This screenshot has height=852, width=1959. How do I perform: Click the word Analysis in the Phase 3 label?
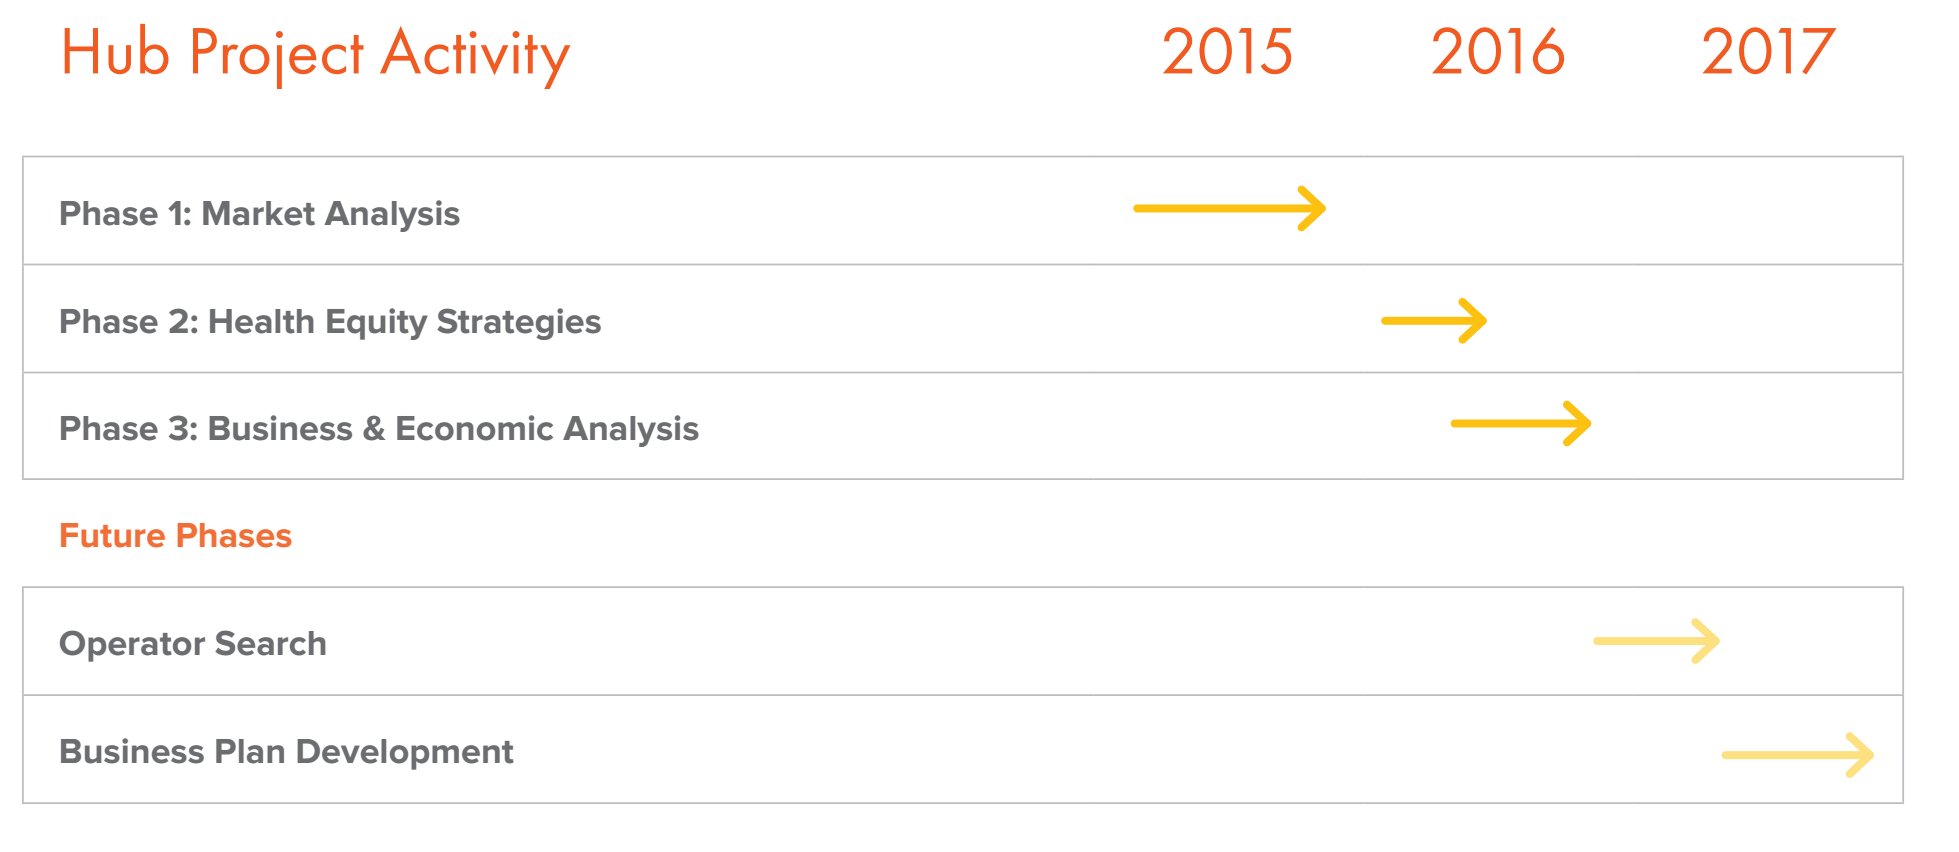coord(630,429)
